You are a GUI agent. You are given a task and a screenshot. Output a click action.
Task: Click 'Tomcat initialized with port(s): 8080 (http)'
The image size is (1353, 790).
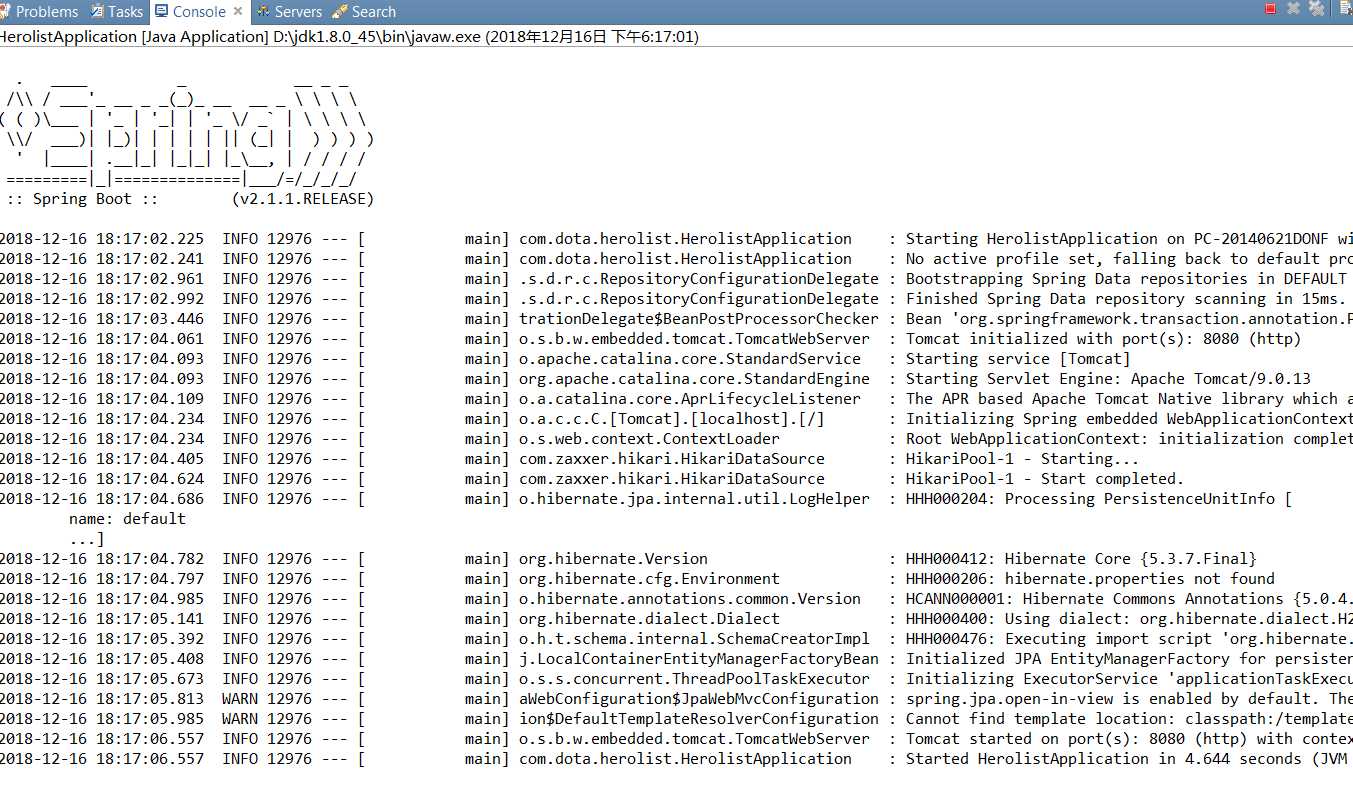[1104, 339]
